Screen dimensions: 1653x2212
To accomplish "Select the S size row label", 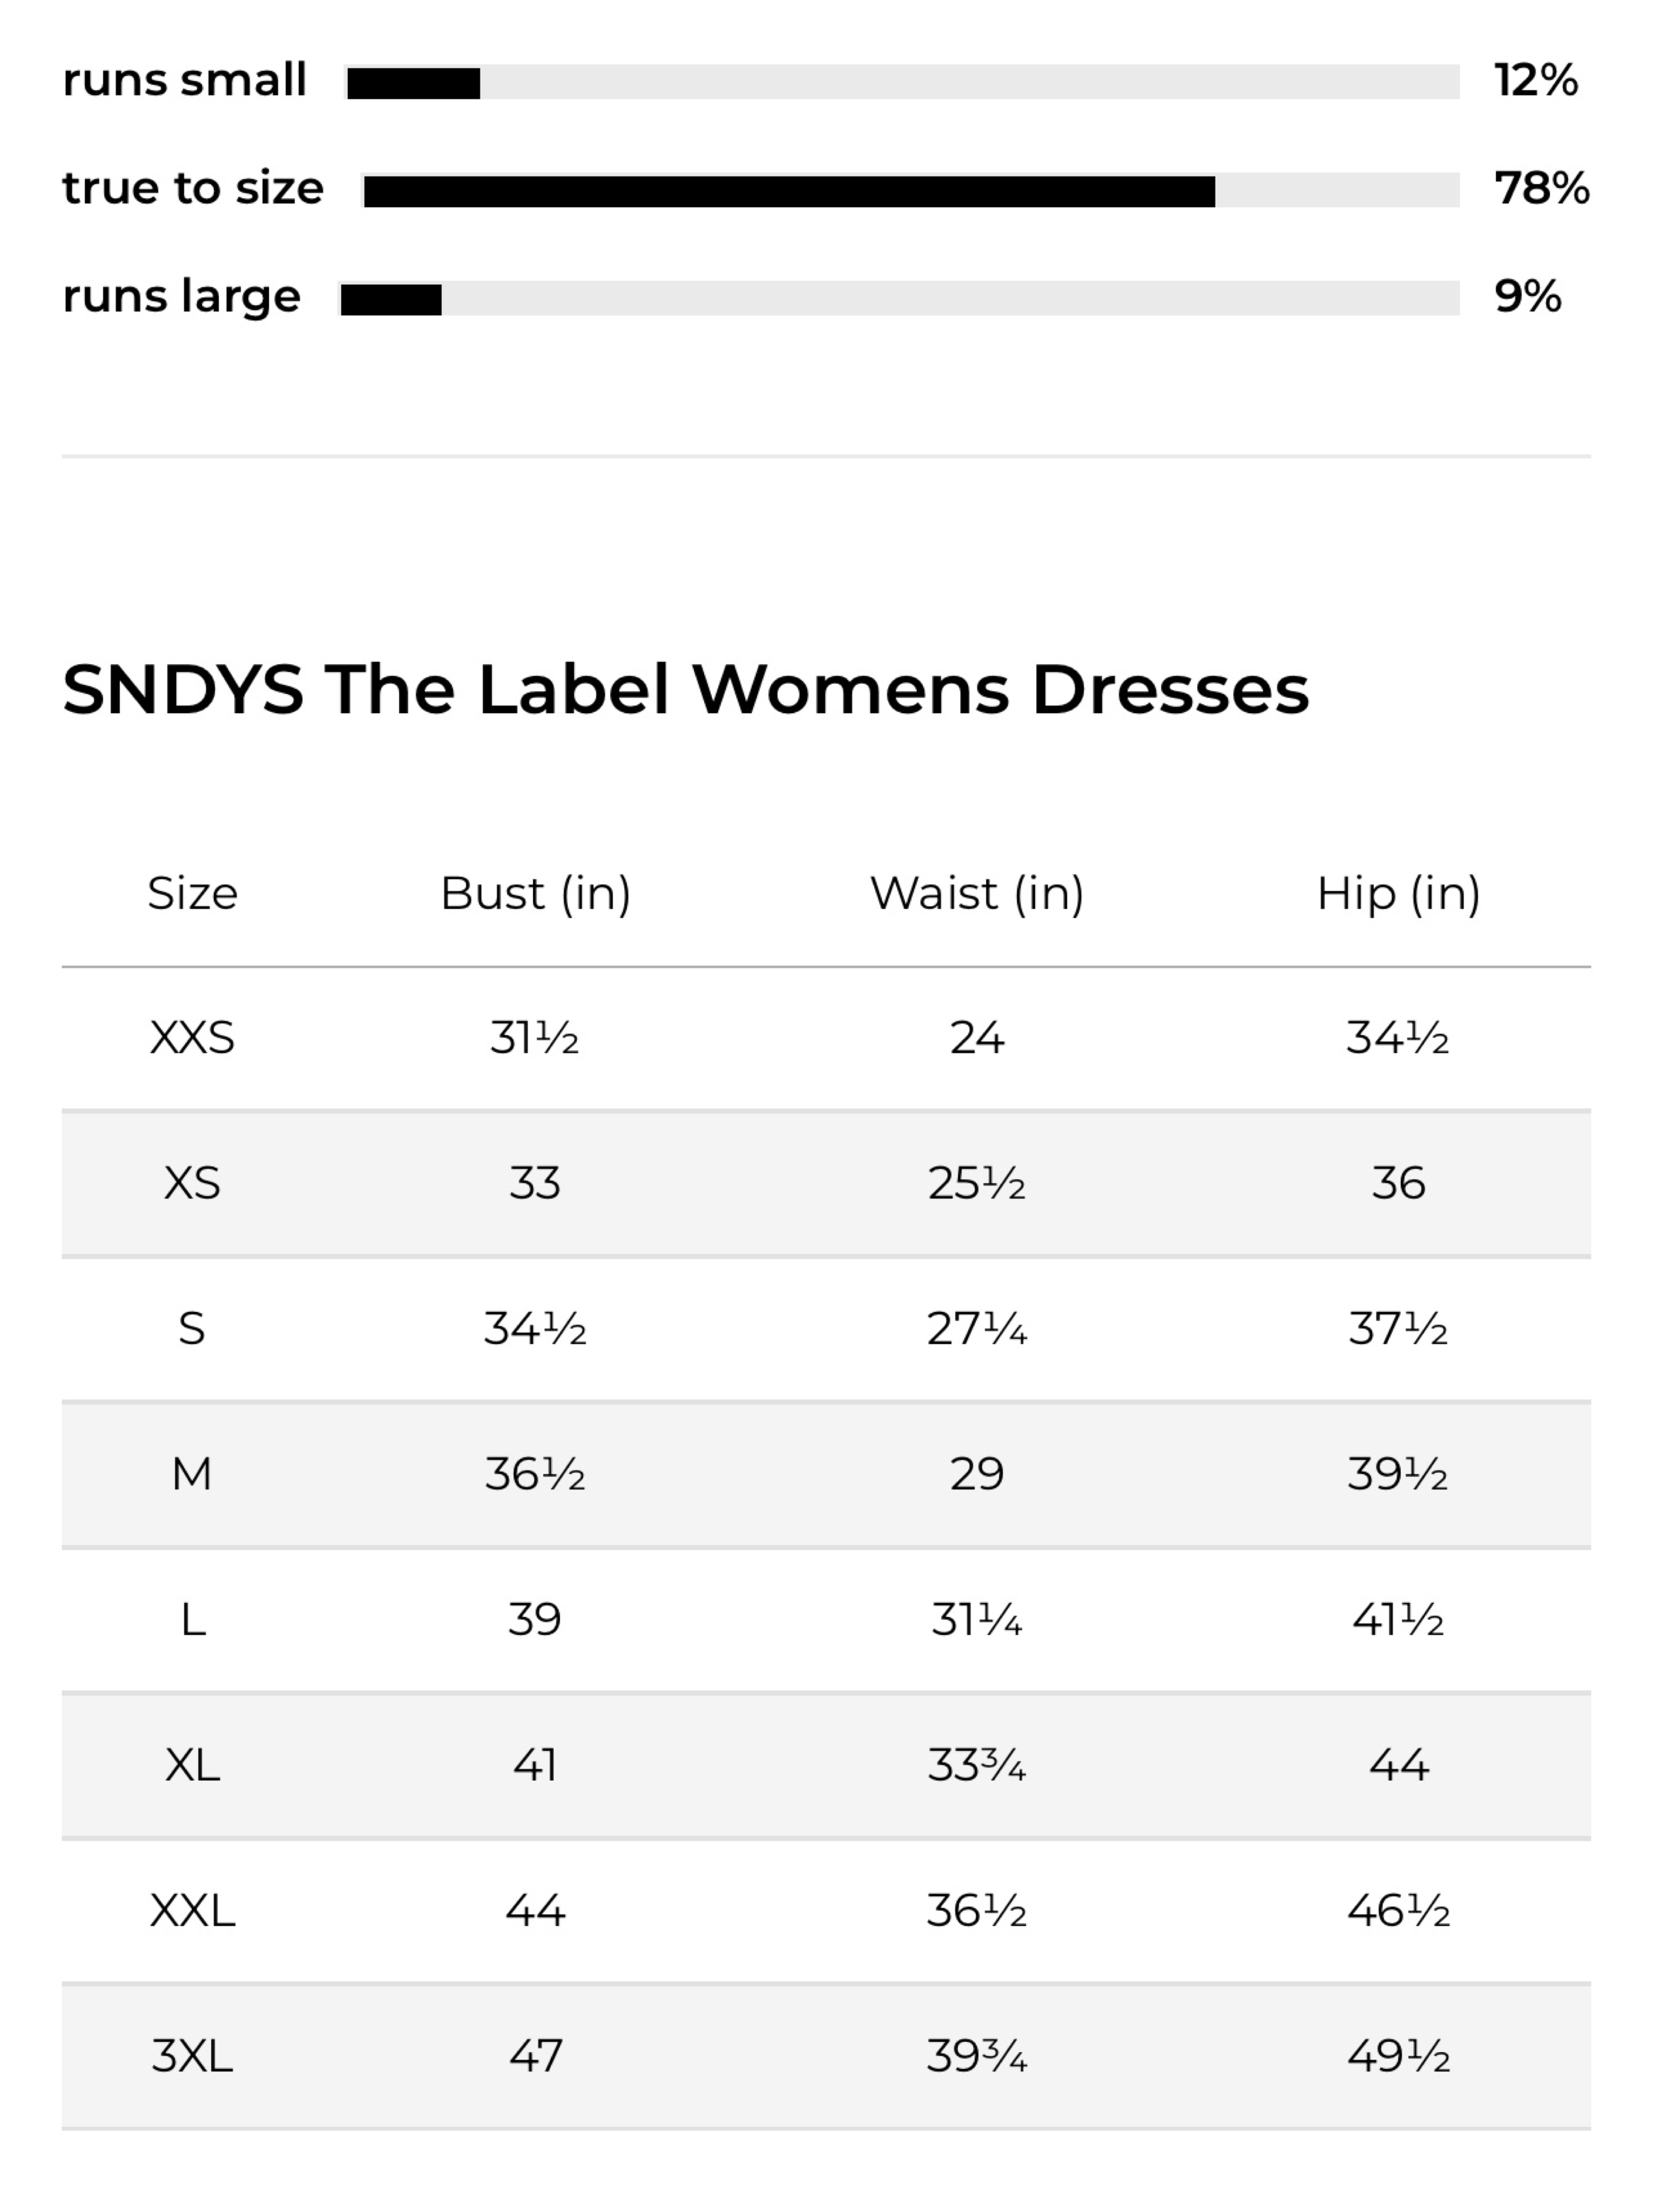I will pyautogui.click(x=192, y=1329).
